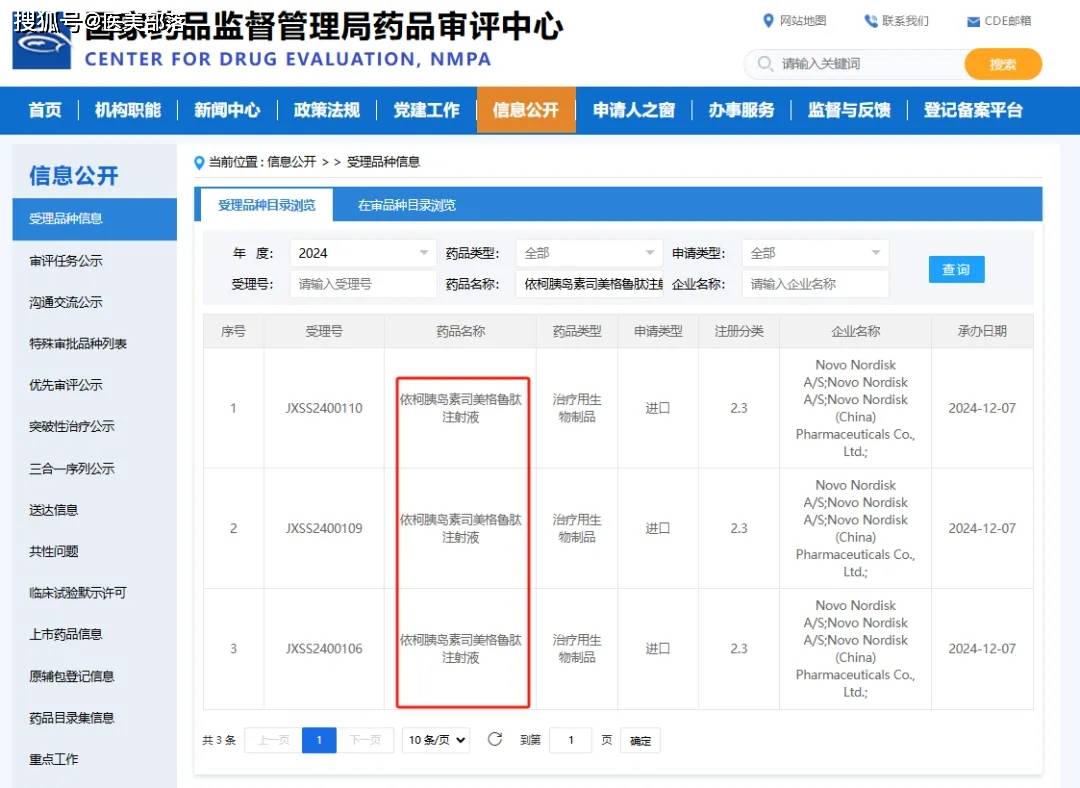This screenshot has width=1080, height=788.
Task: Open 政策法规 navigation menu
Action: [326, 110]
